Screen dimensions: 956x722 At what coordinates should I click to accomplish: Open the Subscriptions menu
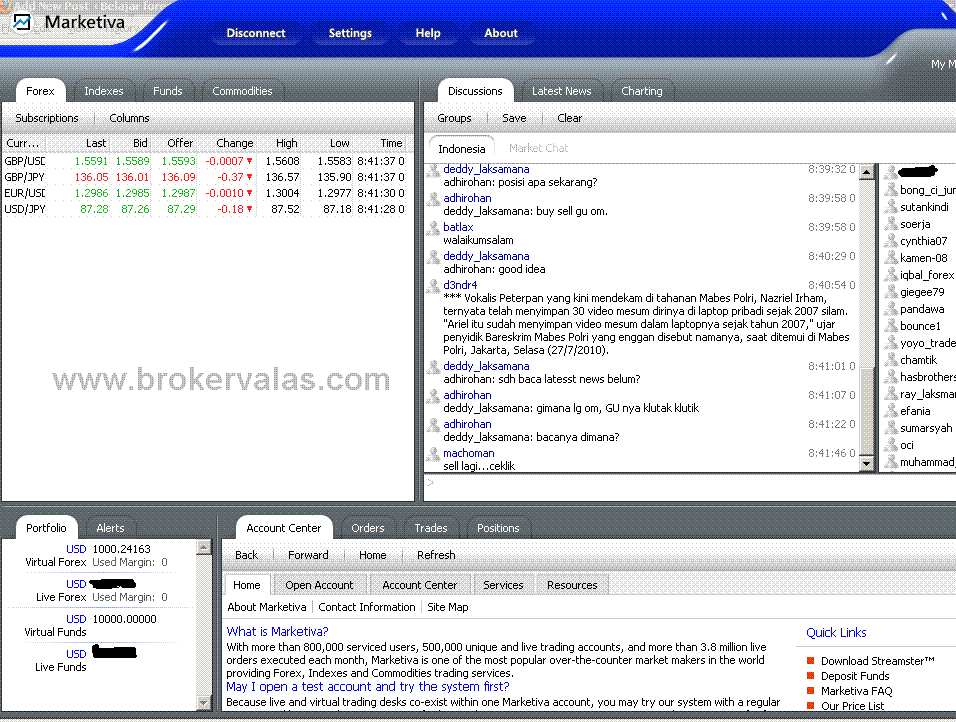coord(47,118)
